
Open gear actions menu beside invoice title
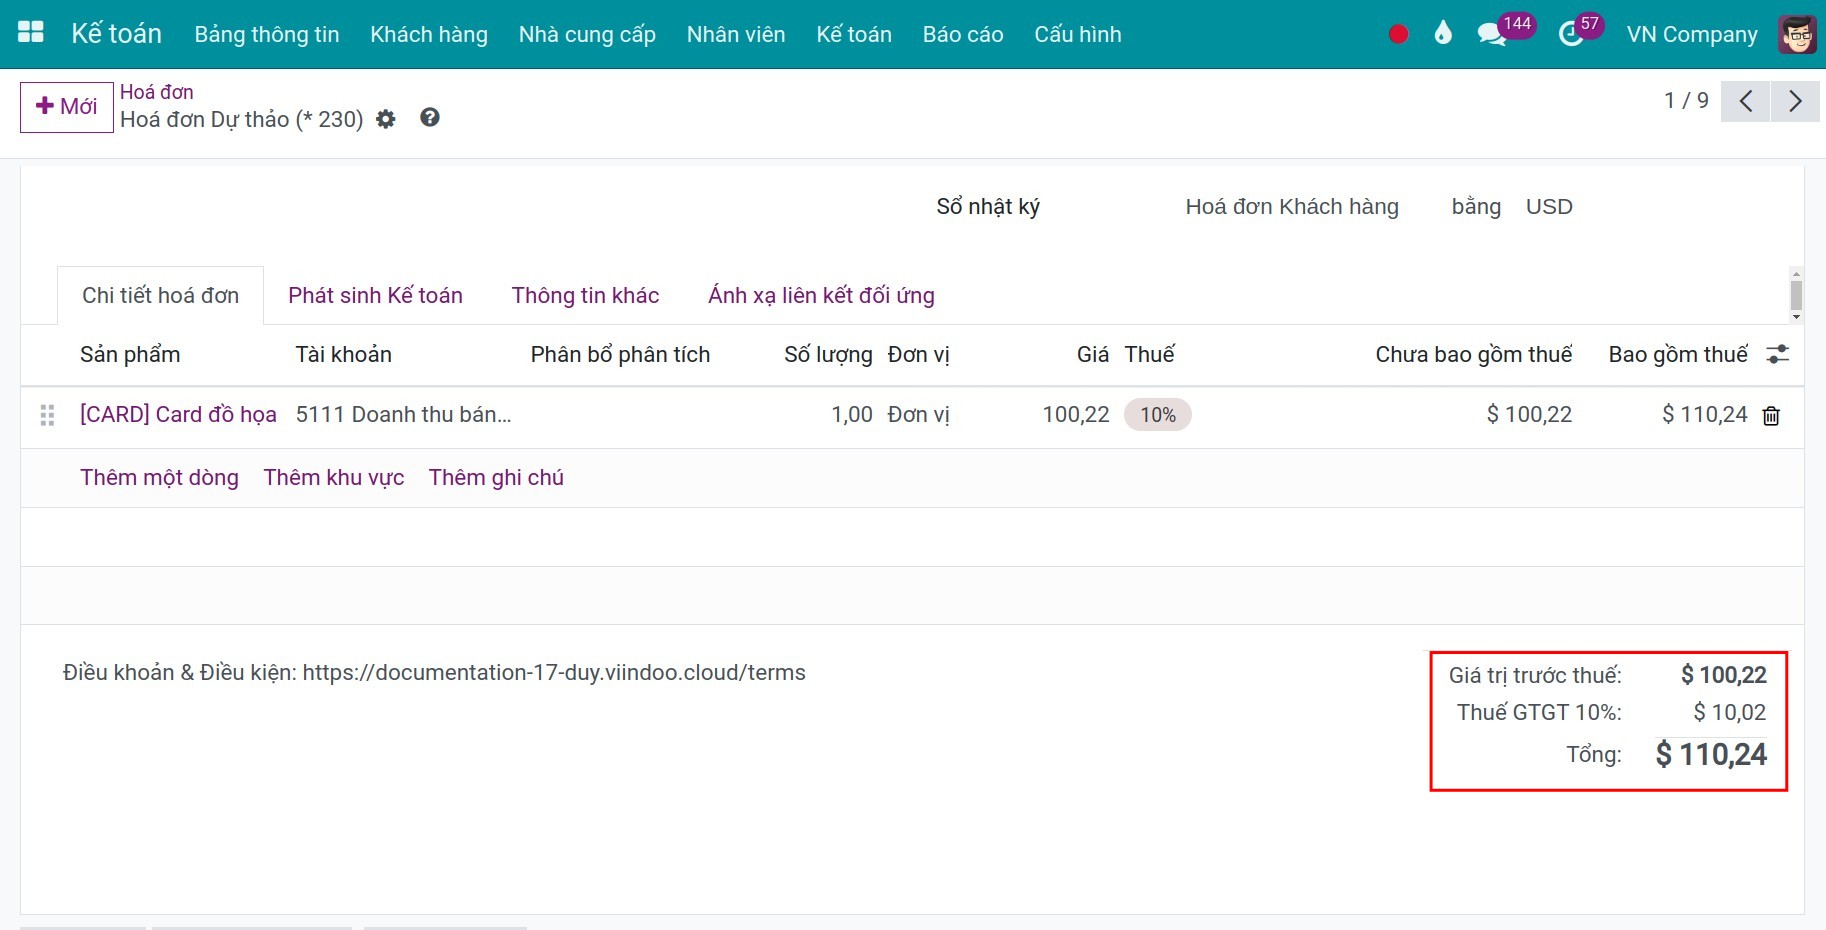[x=386, y=120]
